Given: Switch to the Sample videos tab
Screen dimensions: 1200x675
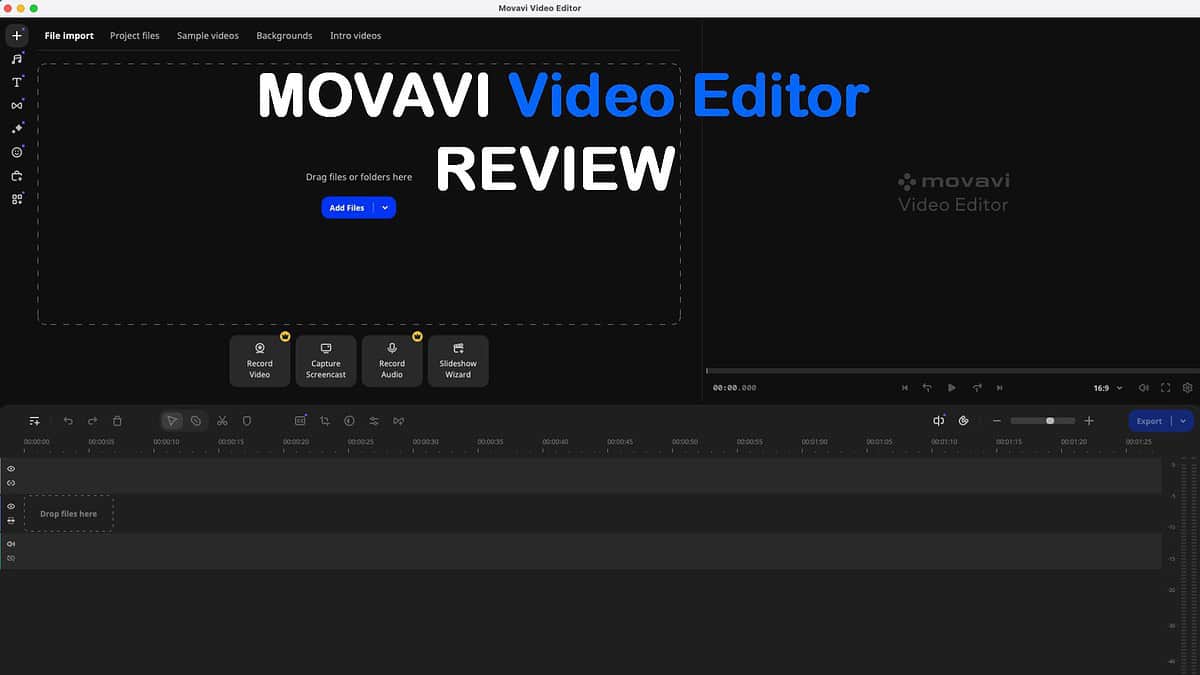Looking at the screenshot, I should click(207, 35).
